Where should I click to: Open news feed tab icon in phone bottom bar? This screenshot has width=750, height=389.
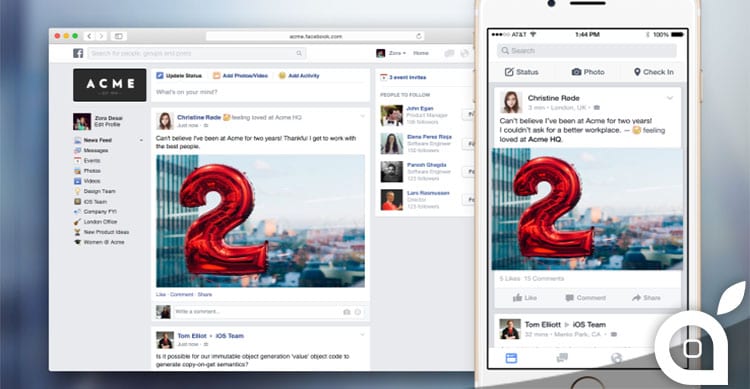511,358
